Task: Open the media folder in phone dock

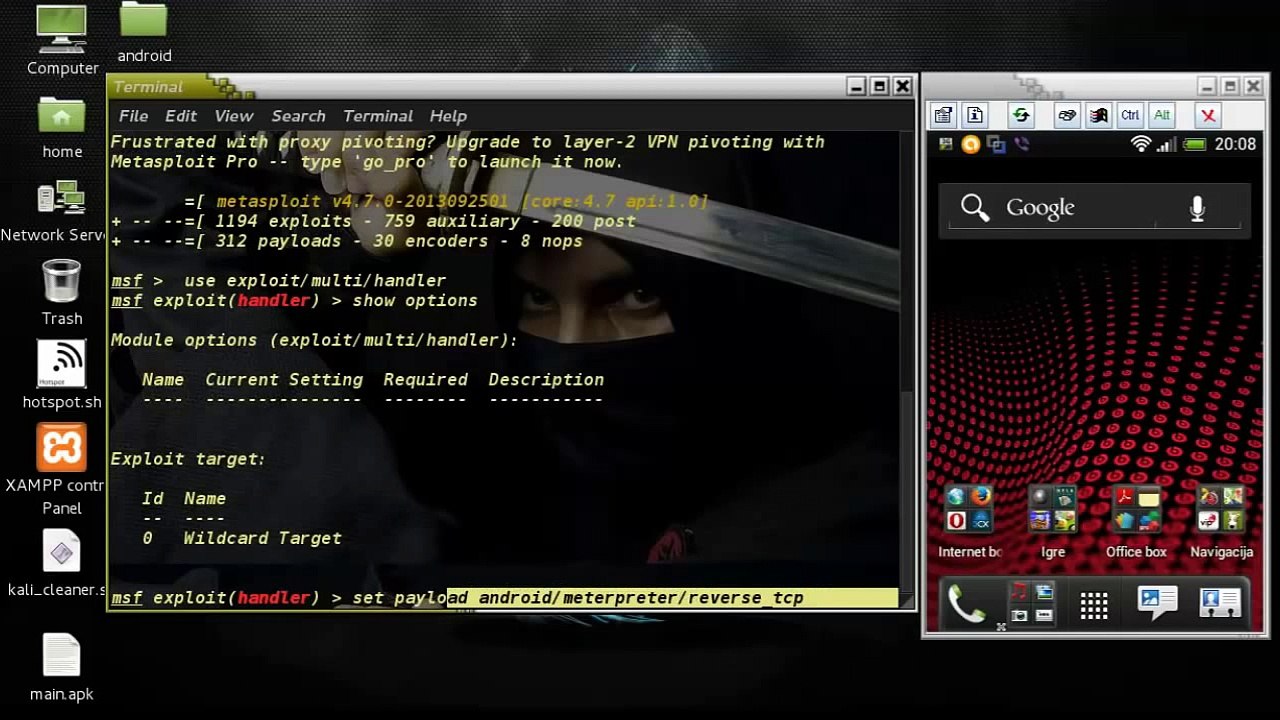Action: tap(1031, 603)
